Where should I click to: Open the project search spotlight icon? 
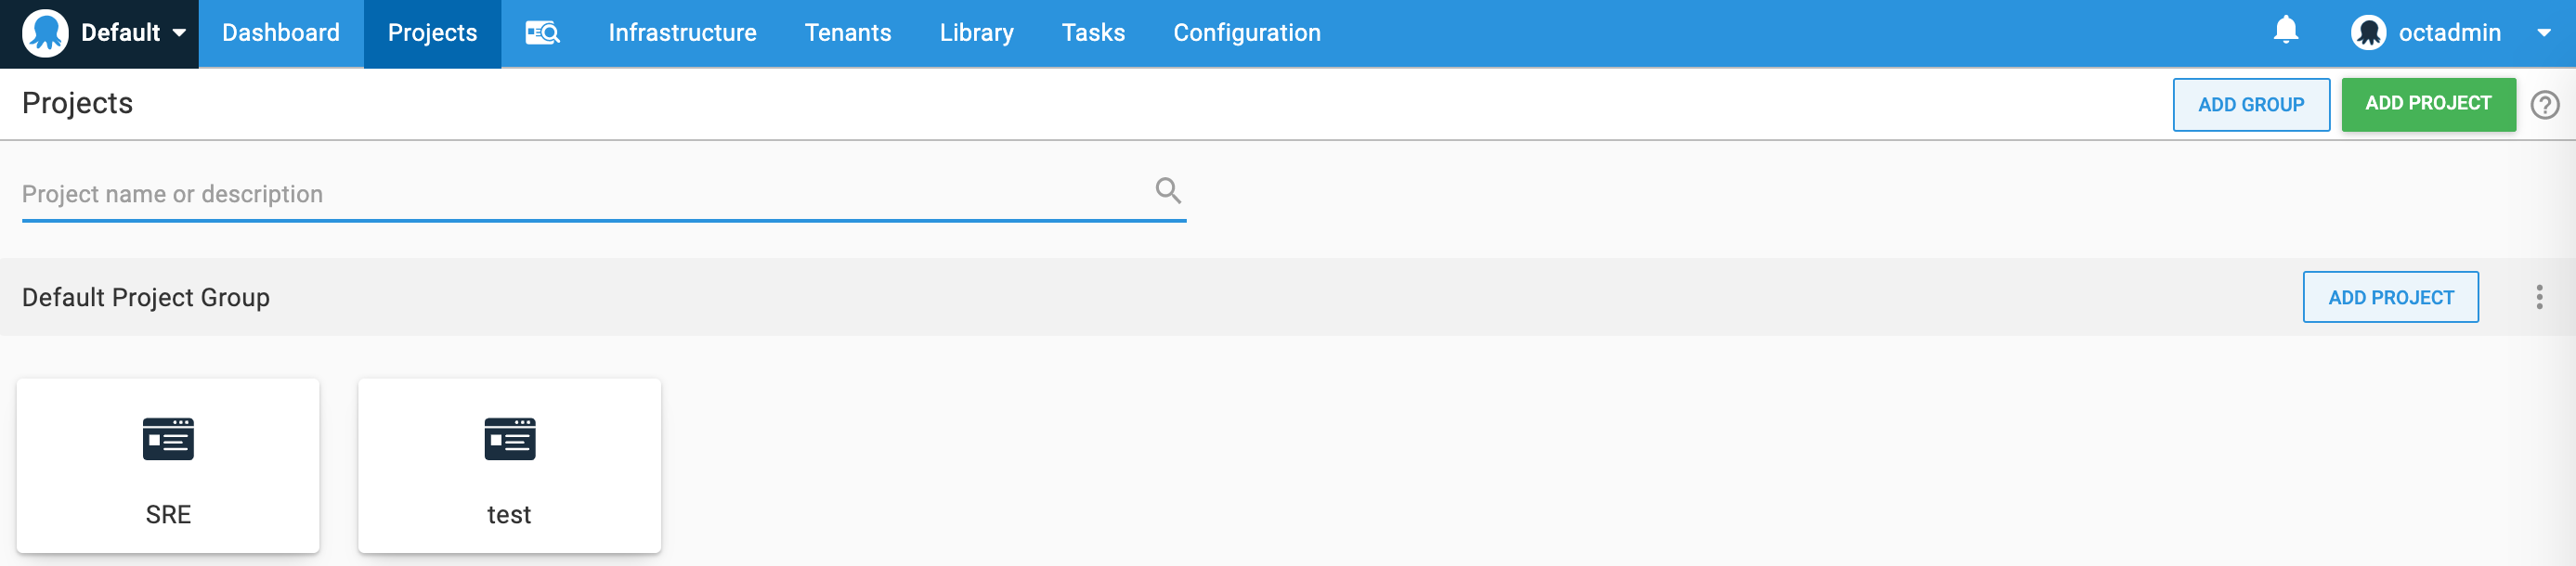(543, 33)
